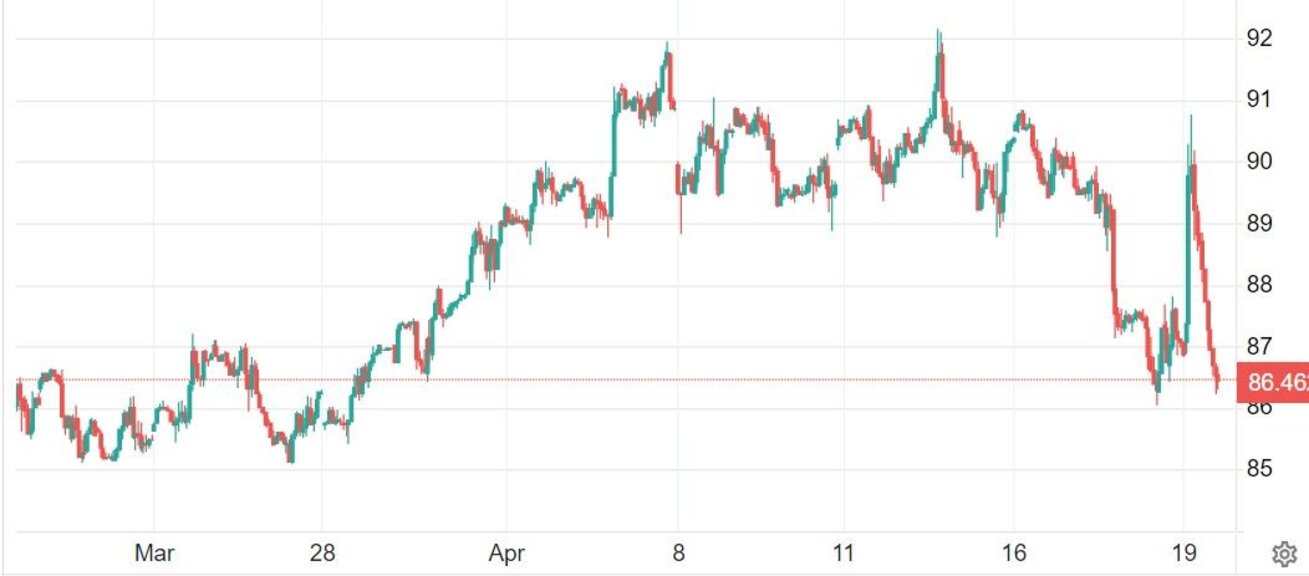This screenshot has height=576, width=1309.
Task: Select the 87 price axis label
Action: tap(1259, 346)
